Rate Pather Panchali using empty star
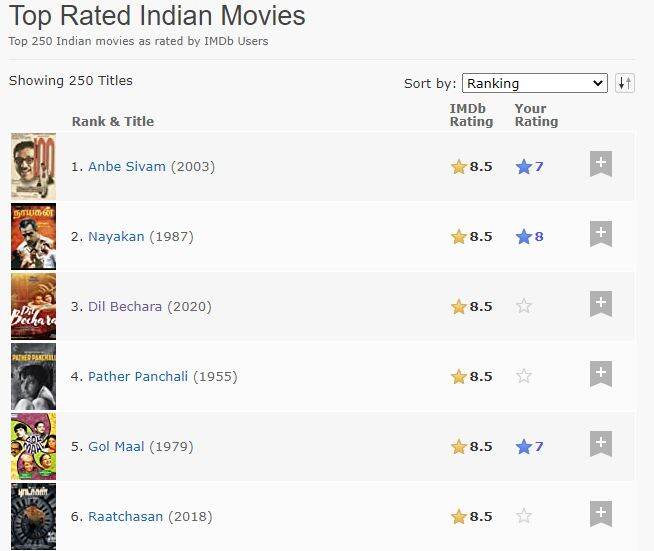Viewport: 654px width, 551px height. (x=524, y=376)
